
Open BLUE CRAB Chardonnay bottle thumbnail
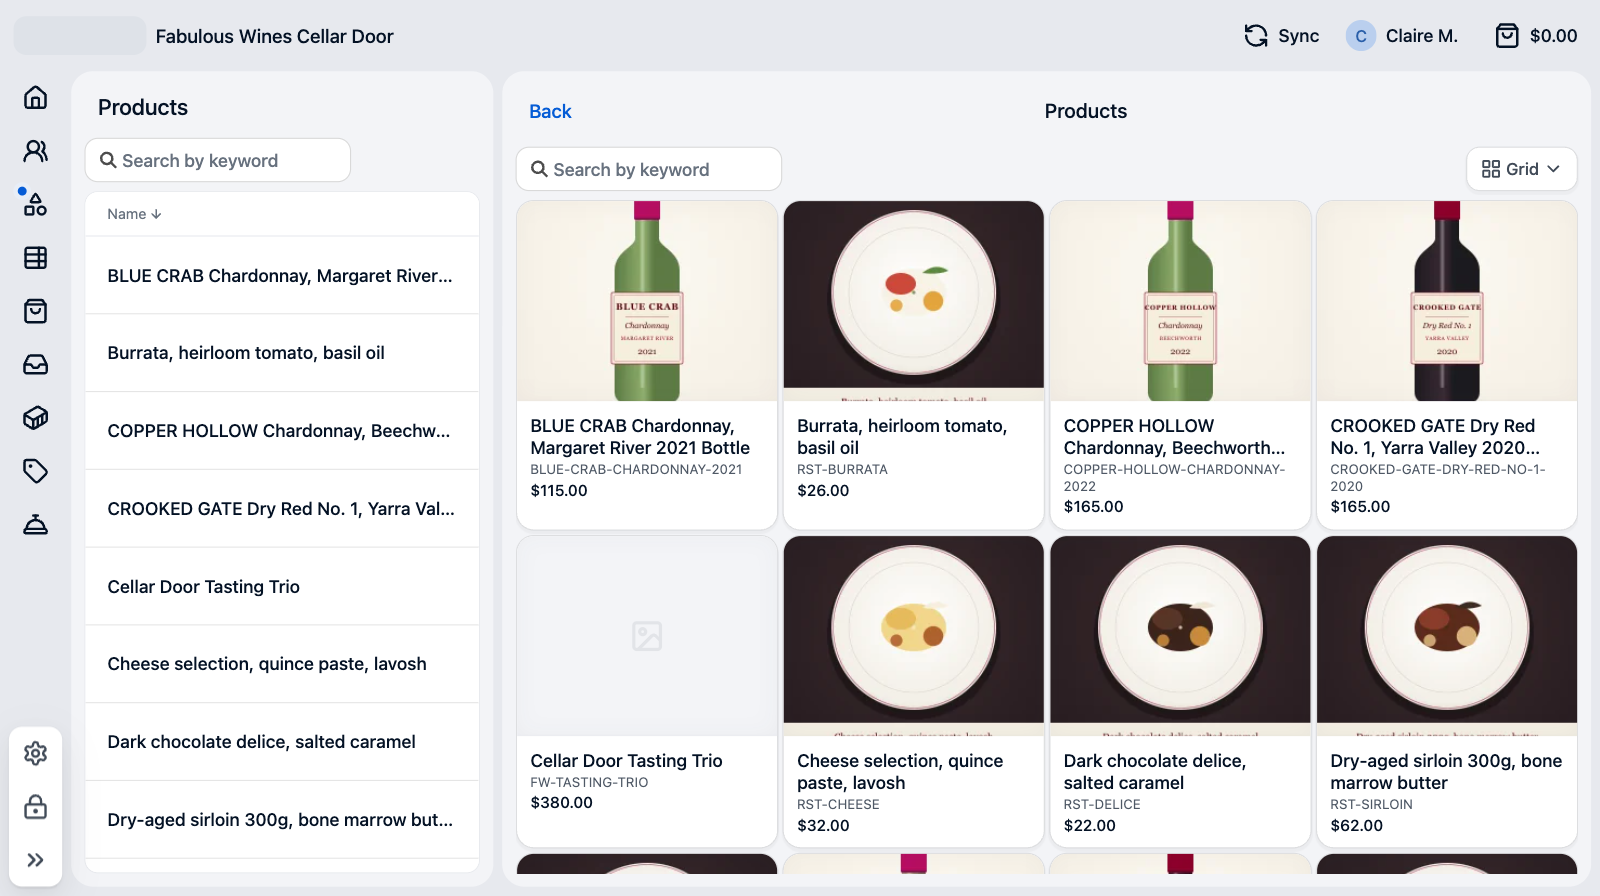pos(647,301)
